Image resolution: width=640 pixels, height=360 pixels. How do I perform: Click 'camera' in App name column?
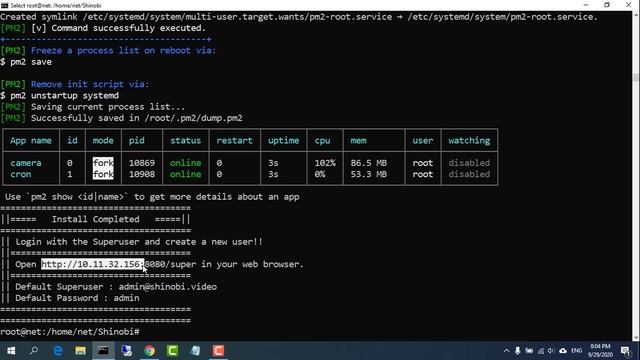pyautogui.click(x=26, y=163)
